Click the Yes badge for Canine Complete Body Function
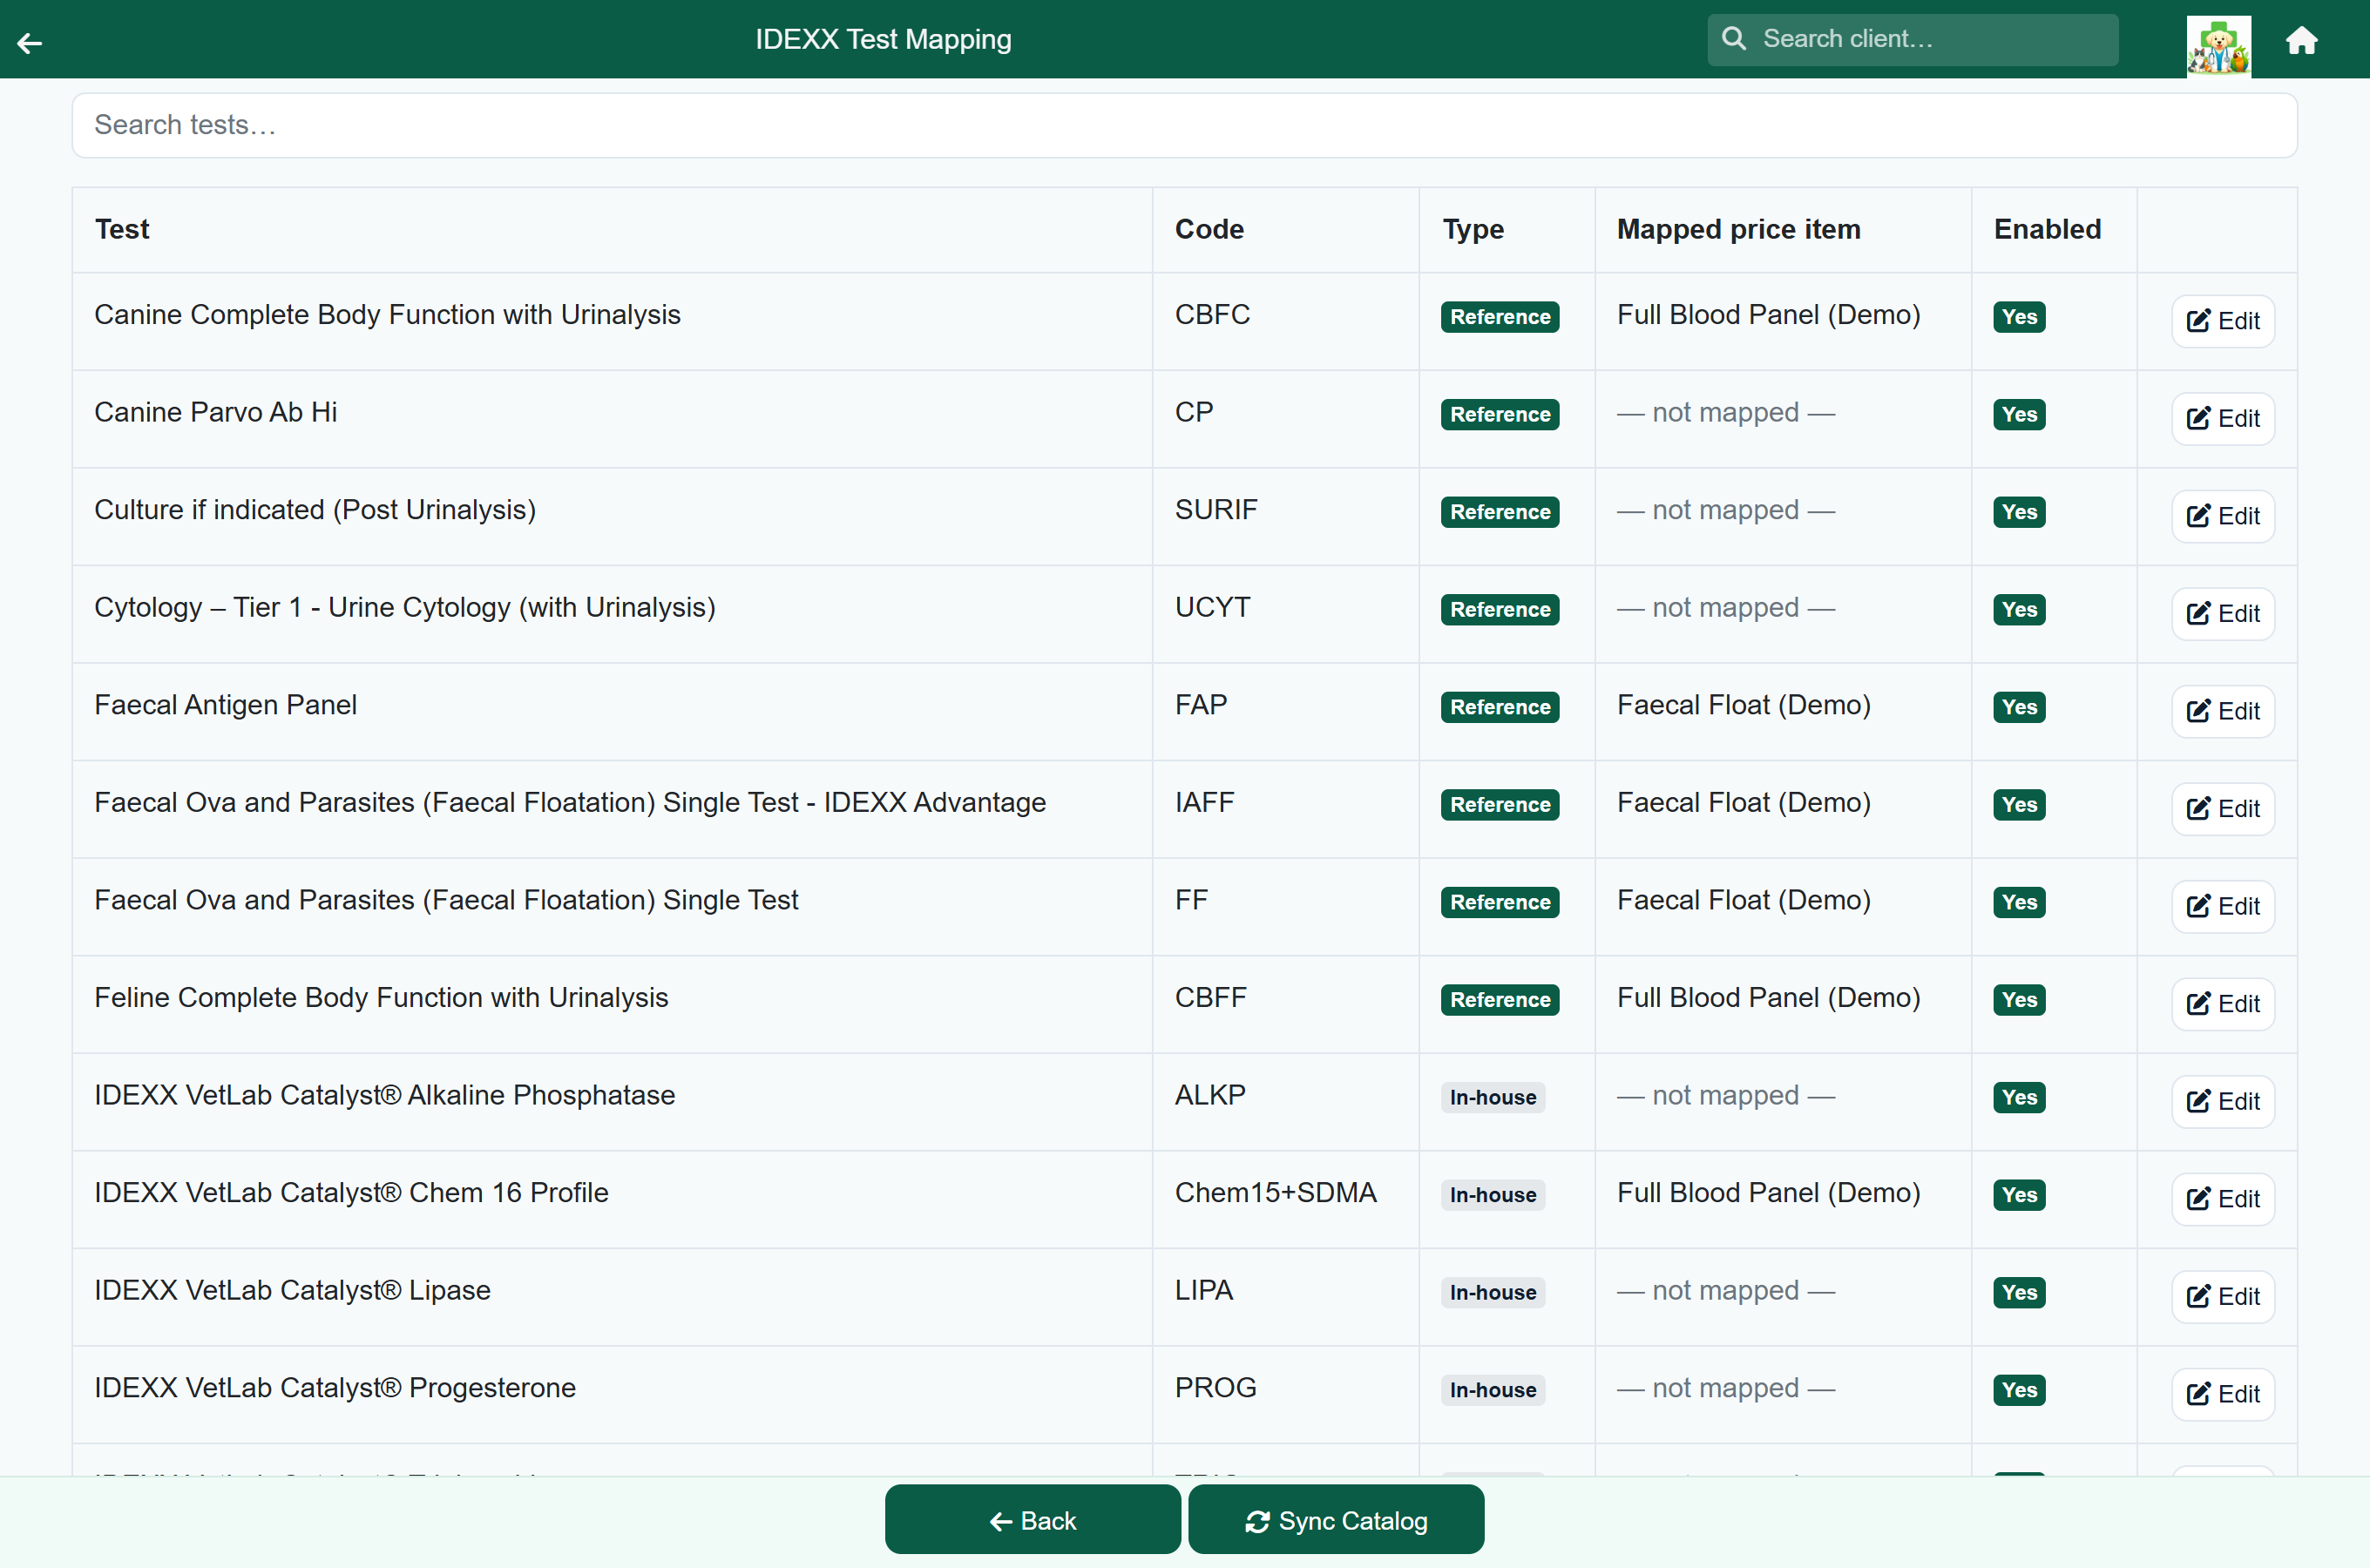The height and width of the screenshot is (1568, 2370). coord(2019,317)
